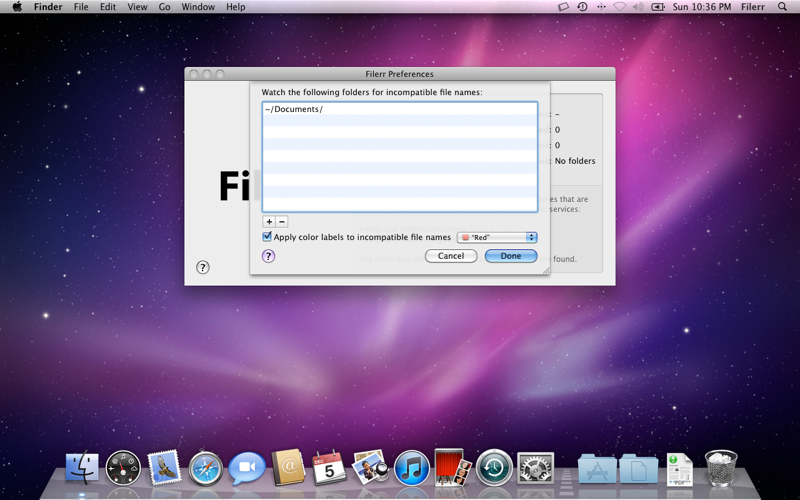Open the Apple menu

(17, 7)
